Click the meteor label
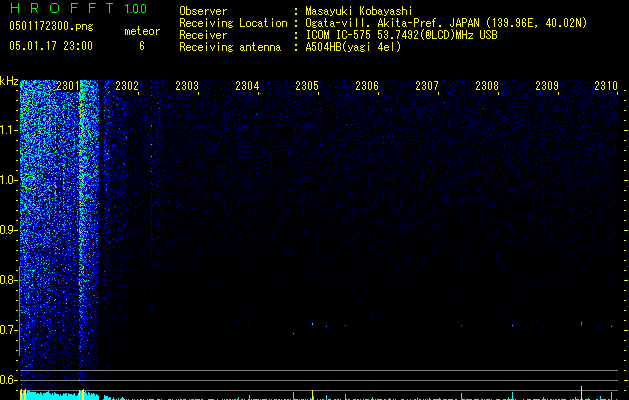 pos(142,31)
